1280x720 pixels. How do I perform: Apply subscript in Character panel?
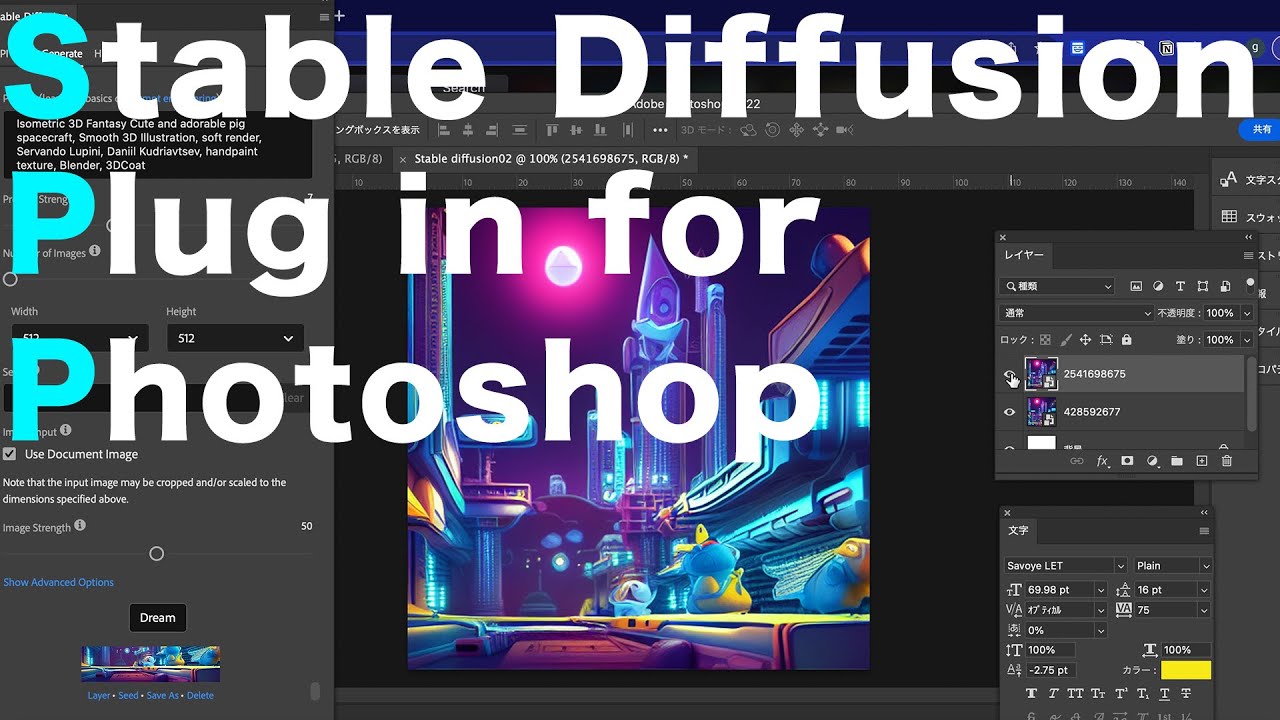(x=1142, y=694)
